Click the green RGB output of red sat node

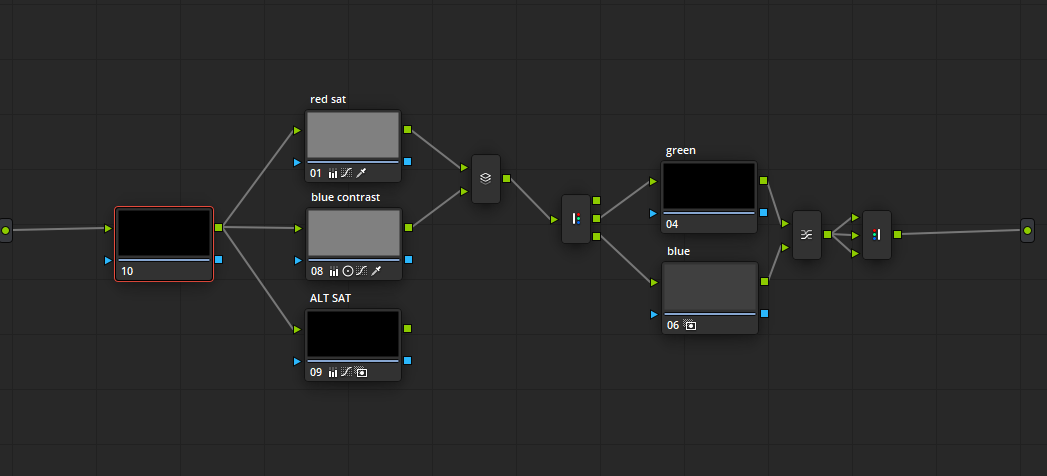click(407, 130)
